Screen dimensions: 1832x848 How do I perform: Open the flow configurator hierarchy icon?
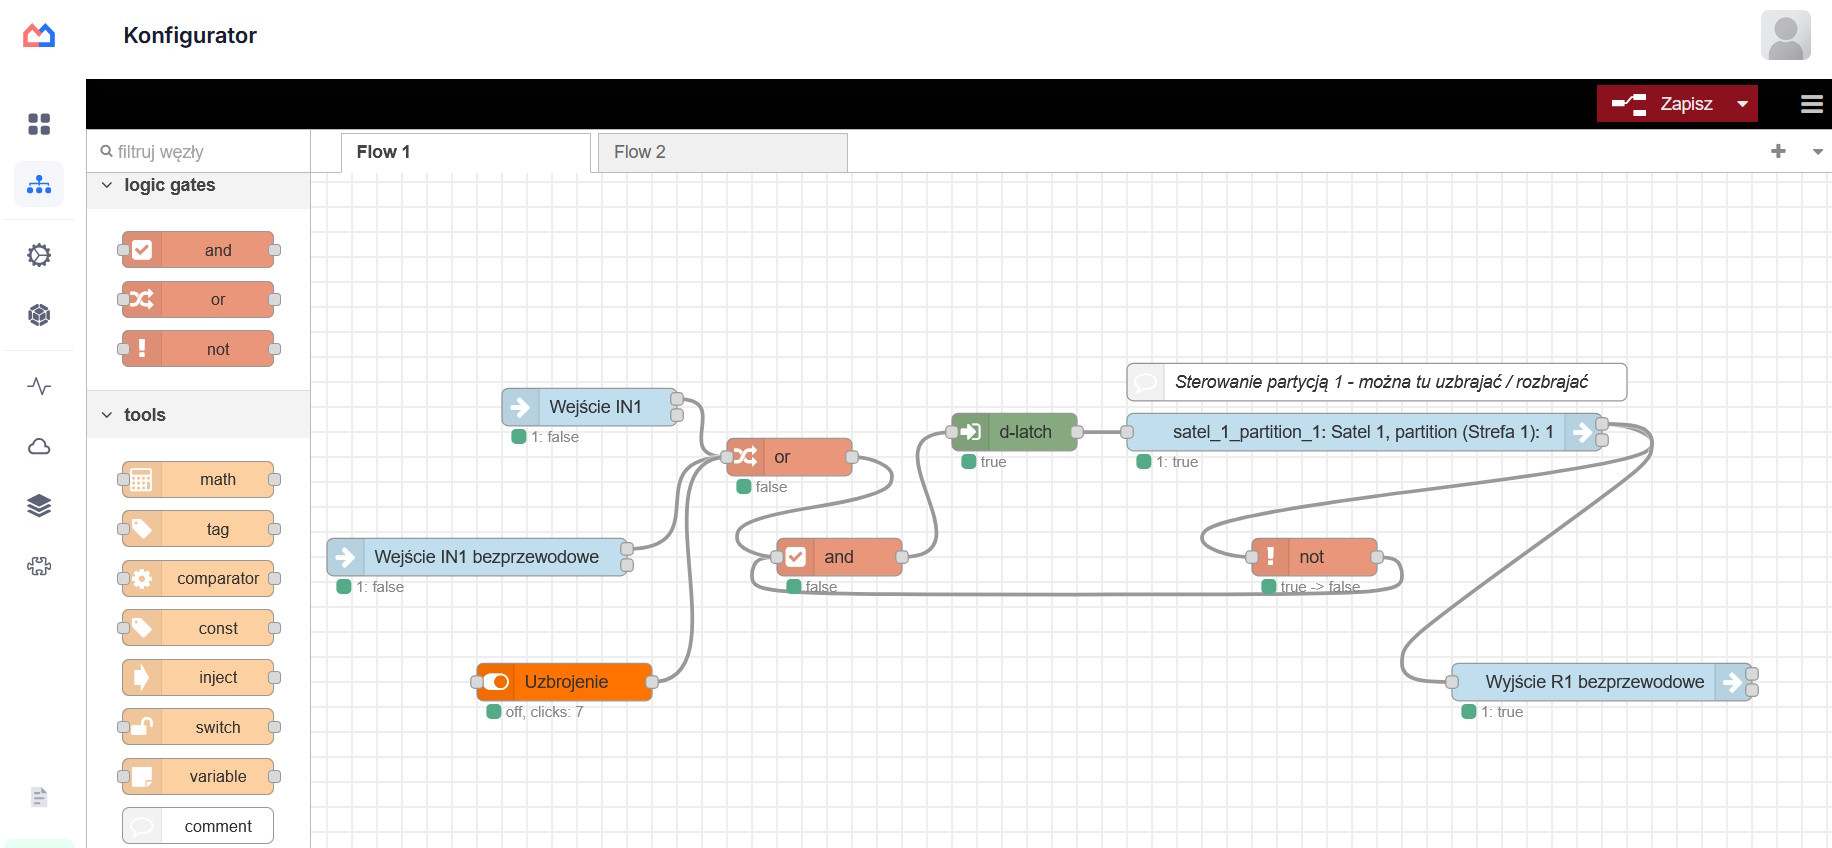(x=39, y=184)
